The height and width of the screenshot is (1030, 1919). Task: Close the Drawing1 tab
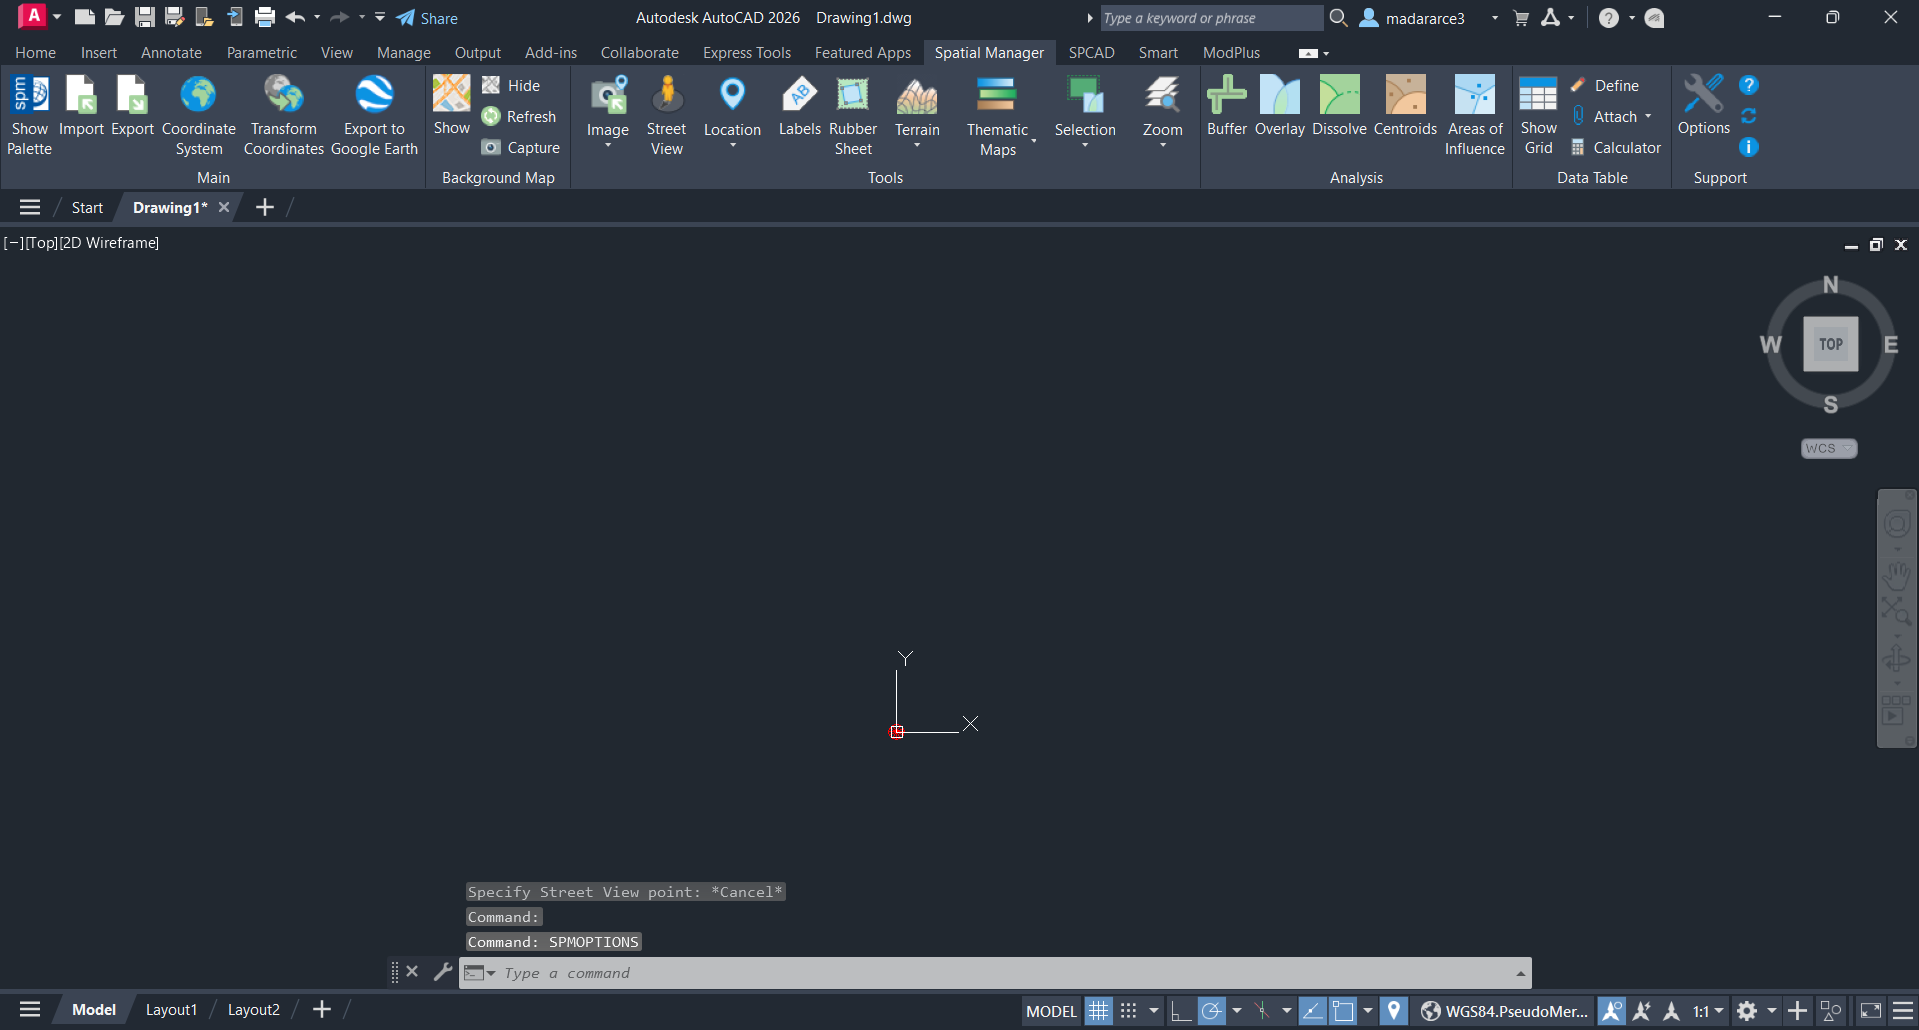pyautogui.click(x=224, y=207)
